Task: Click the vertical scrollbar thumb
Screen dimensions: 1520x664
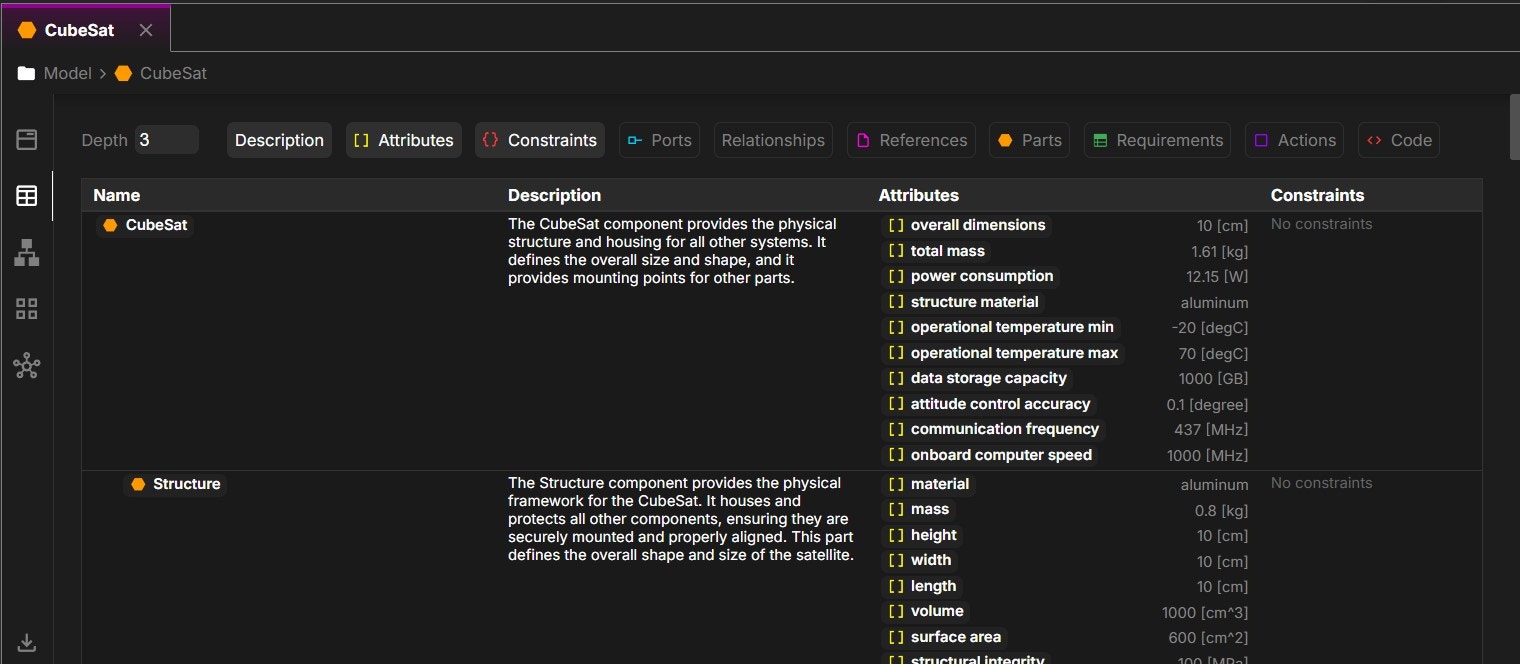Action: point(1514,127)
